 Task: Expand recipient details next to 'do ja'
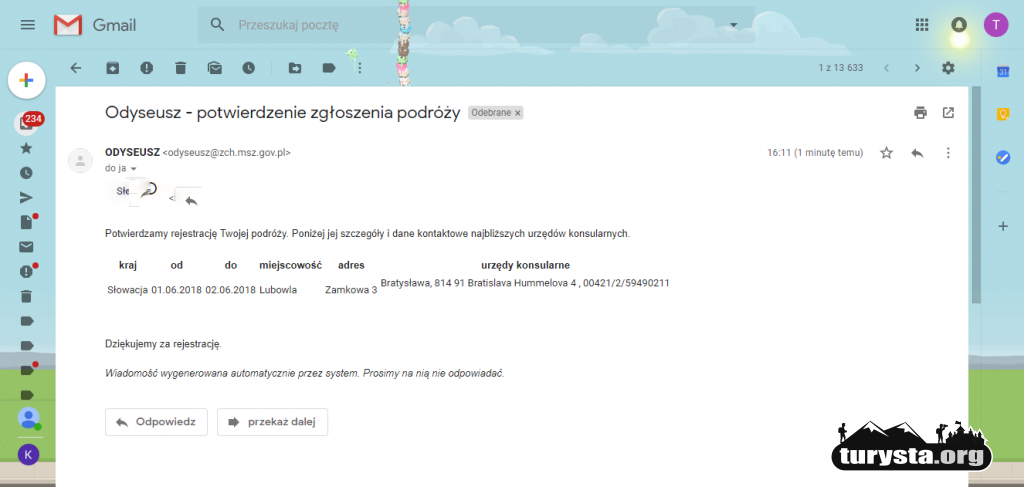click(x=134, y=169)
